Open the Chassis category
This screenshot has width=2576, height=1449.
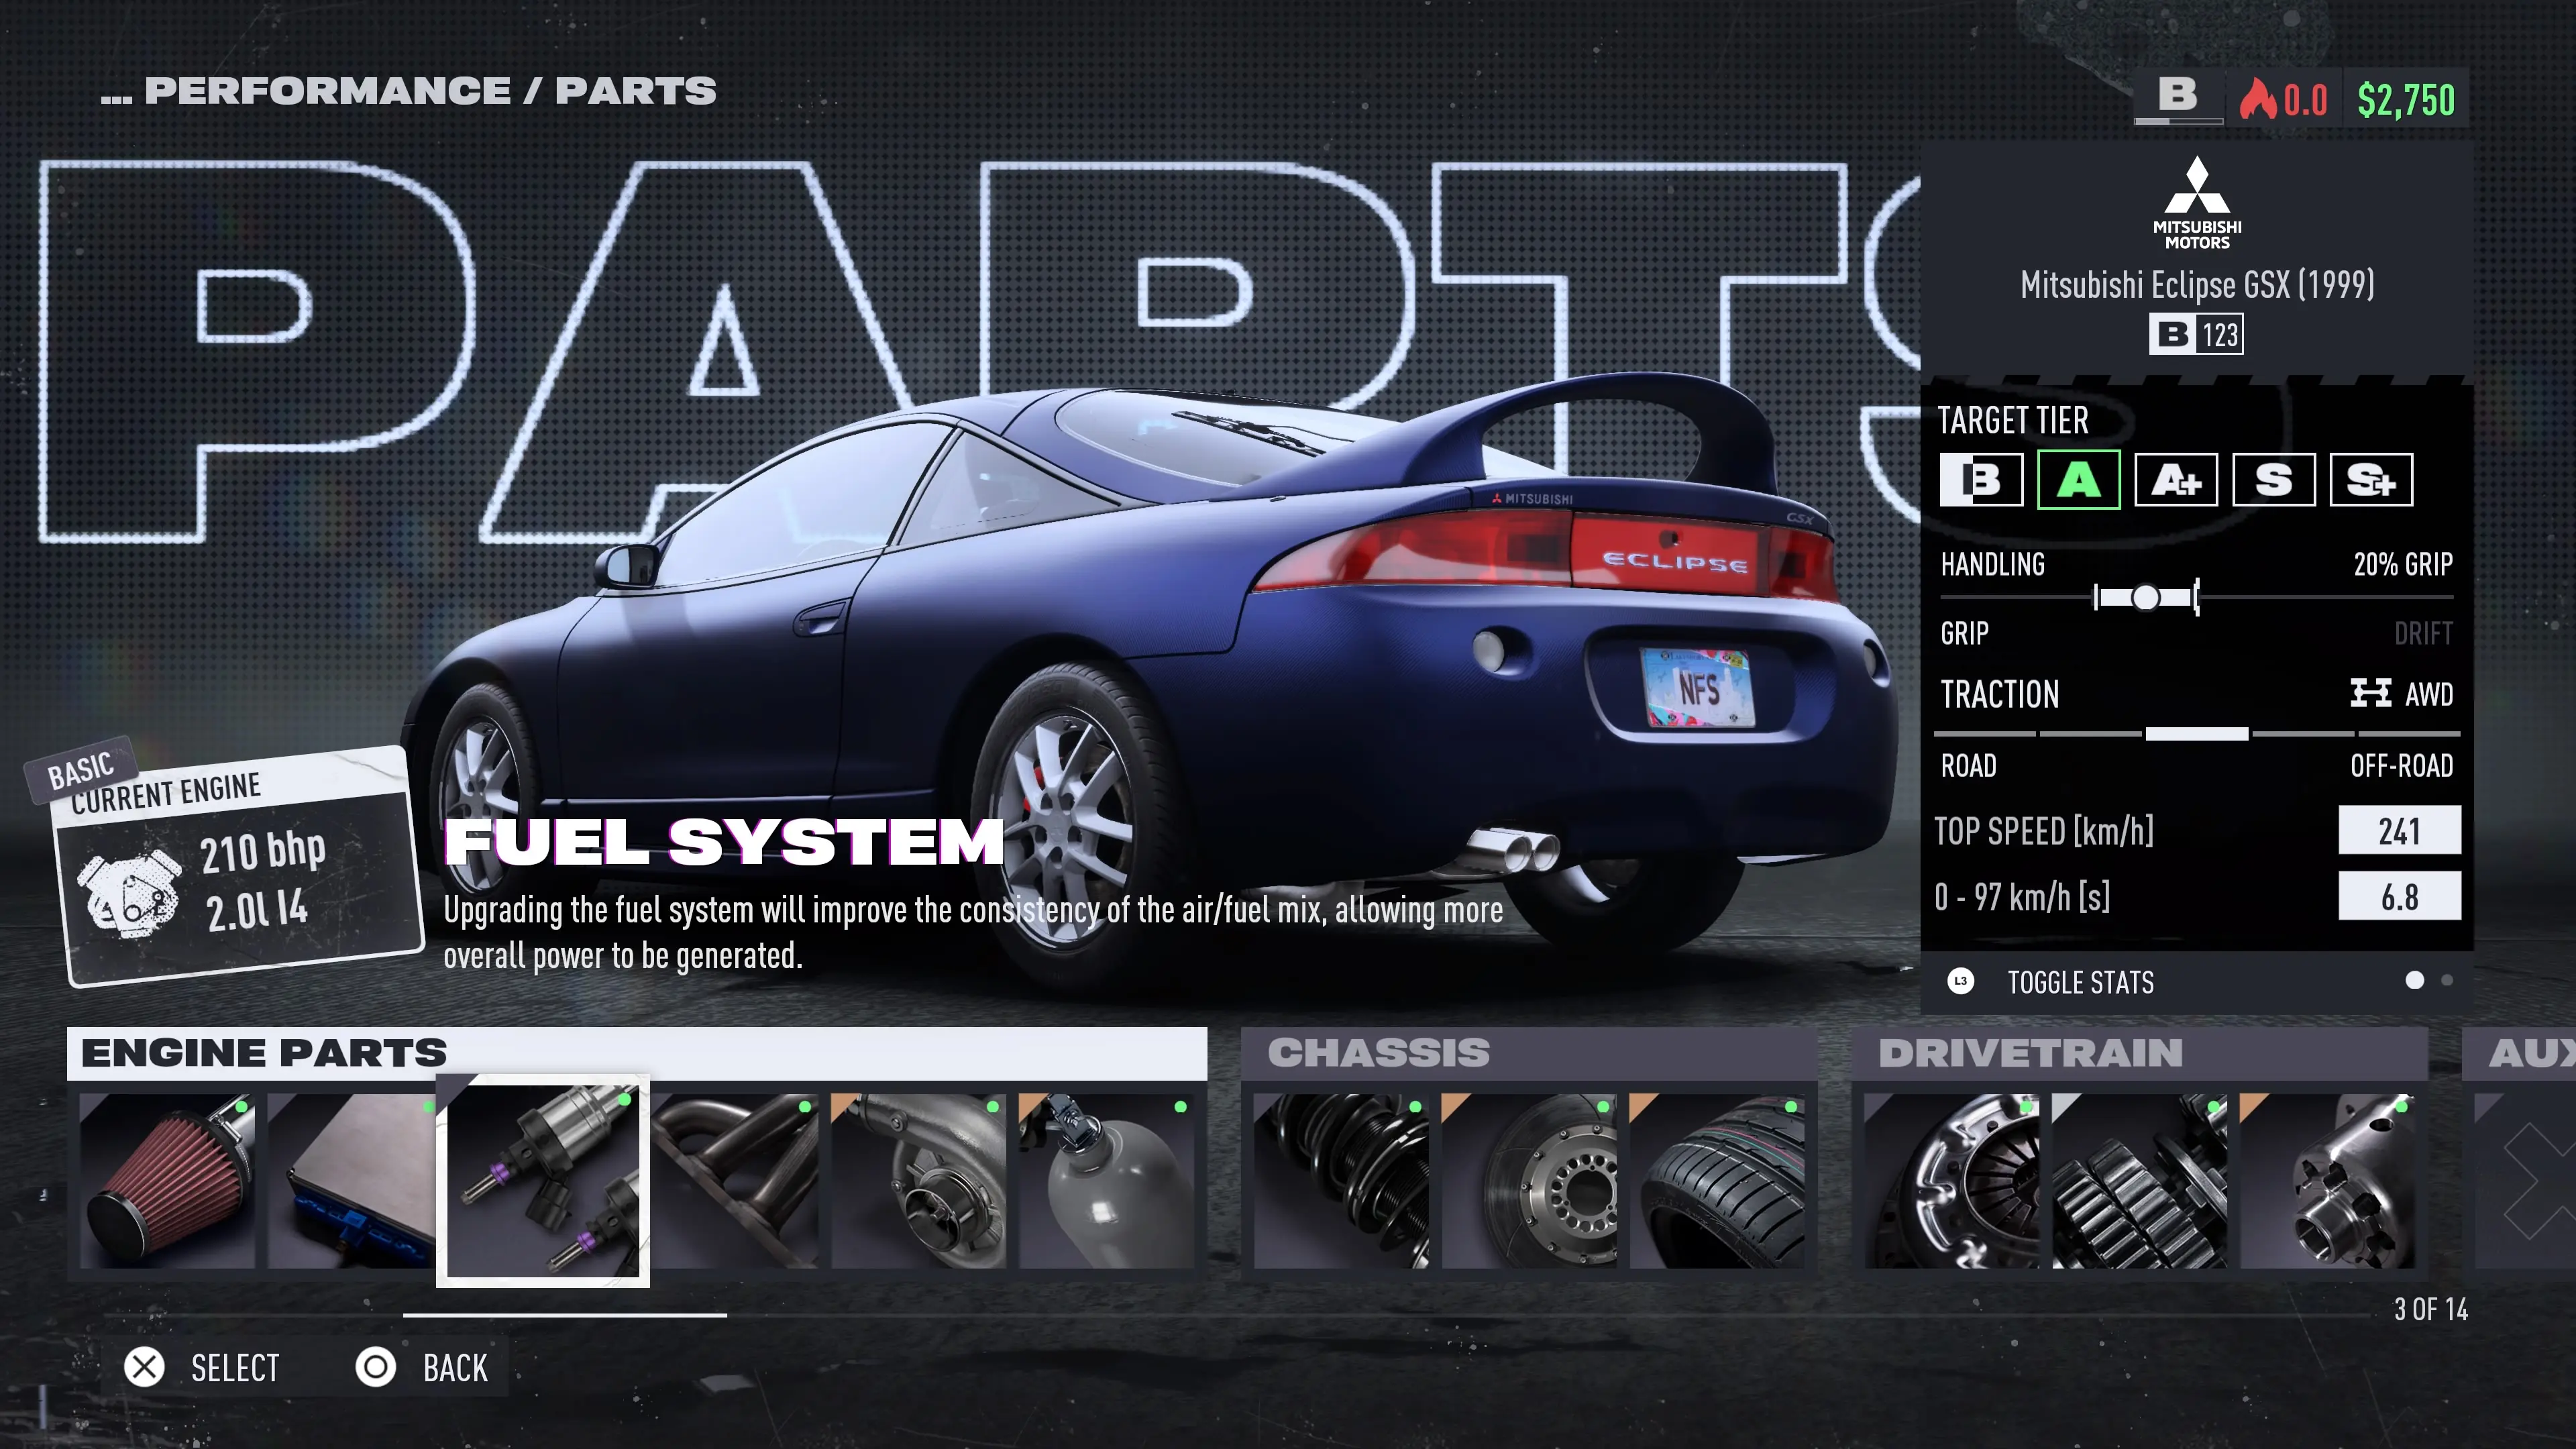pos(1529,1053)
